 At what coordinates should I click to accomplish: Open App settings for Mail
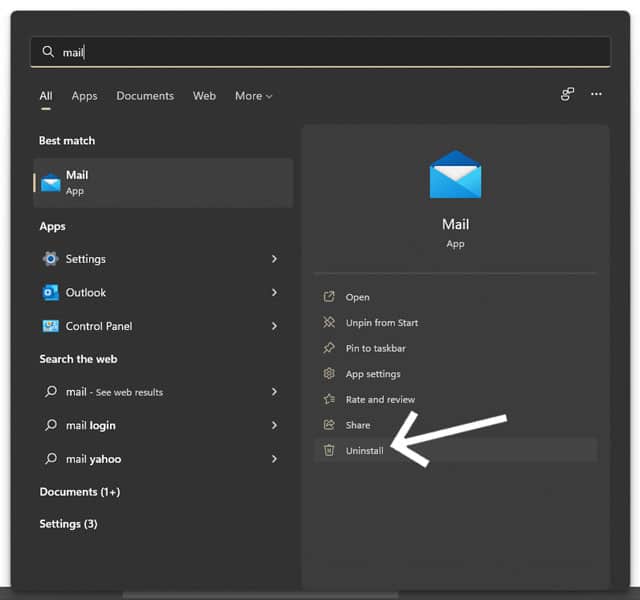pos(456,373)
